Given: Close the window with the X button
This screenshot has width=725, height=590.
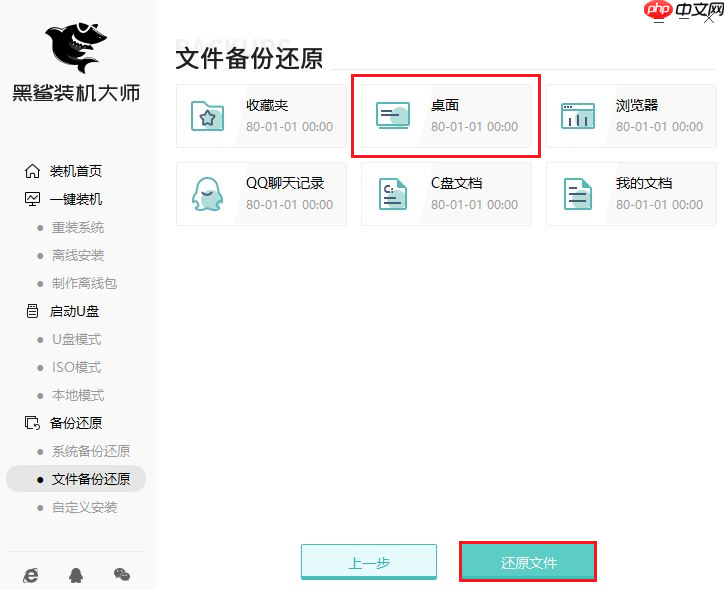Looking at the screenshot, I should [x=709, y=17].
